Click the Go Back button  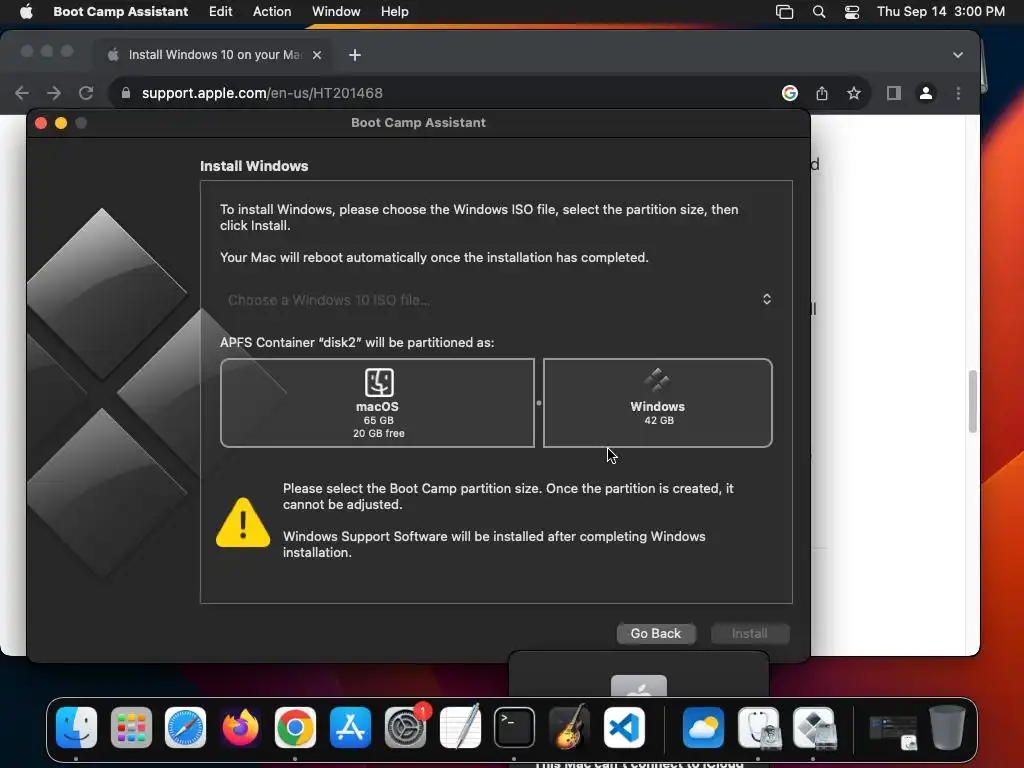656,633
